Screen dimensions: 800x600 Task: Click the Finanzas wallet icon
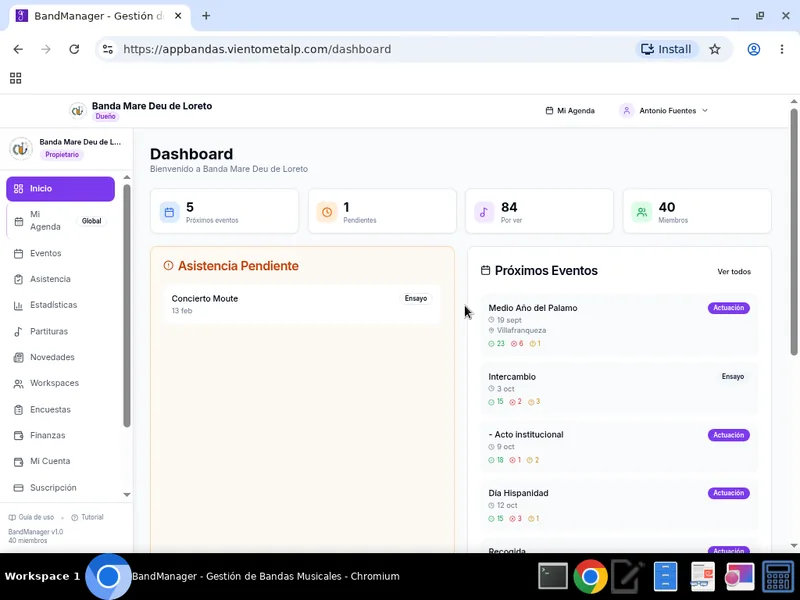[x=18, y=436]
